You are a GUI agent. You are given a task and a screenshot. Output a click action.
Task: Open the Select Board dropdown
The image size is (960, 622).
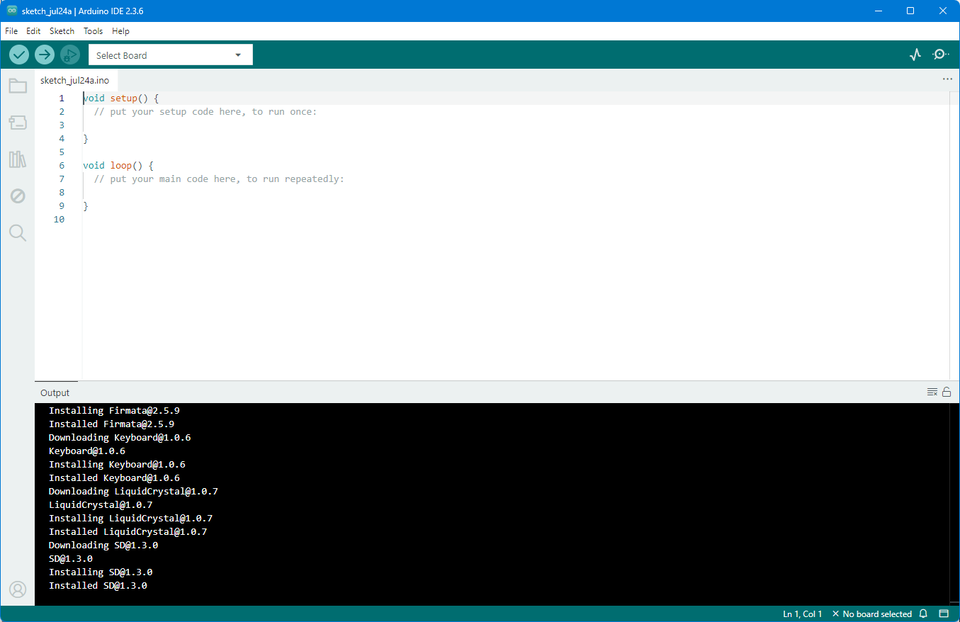[169, 54]
